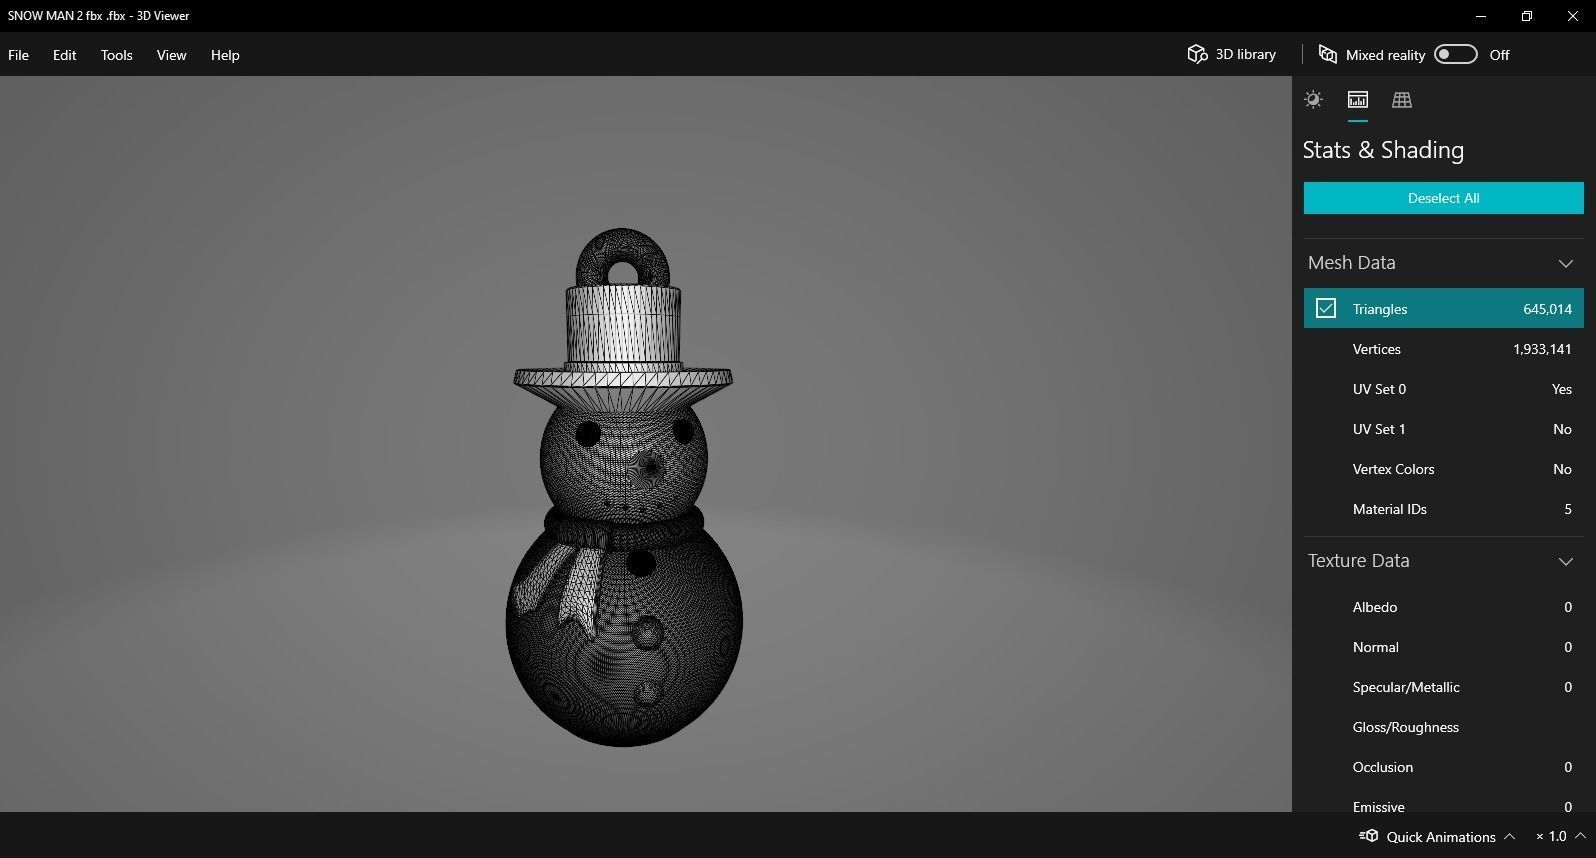Screen dimensions: 1596x858
Task: Select the Emissive row
Action: (1443, 802)
